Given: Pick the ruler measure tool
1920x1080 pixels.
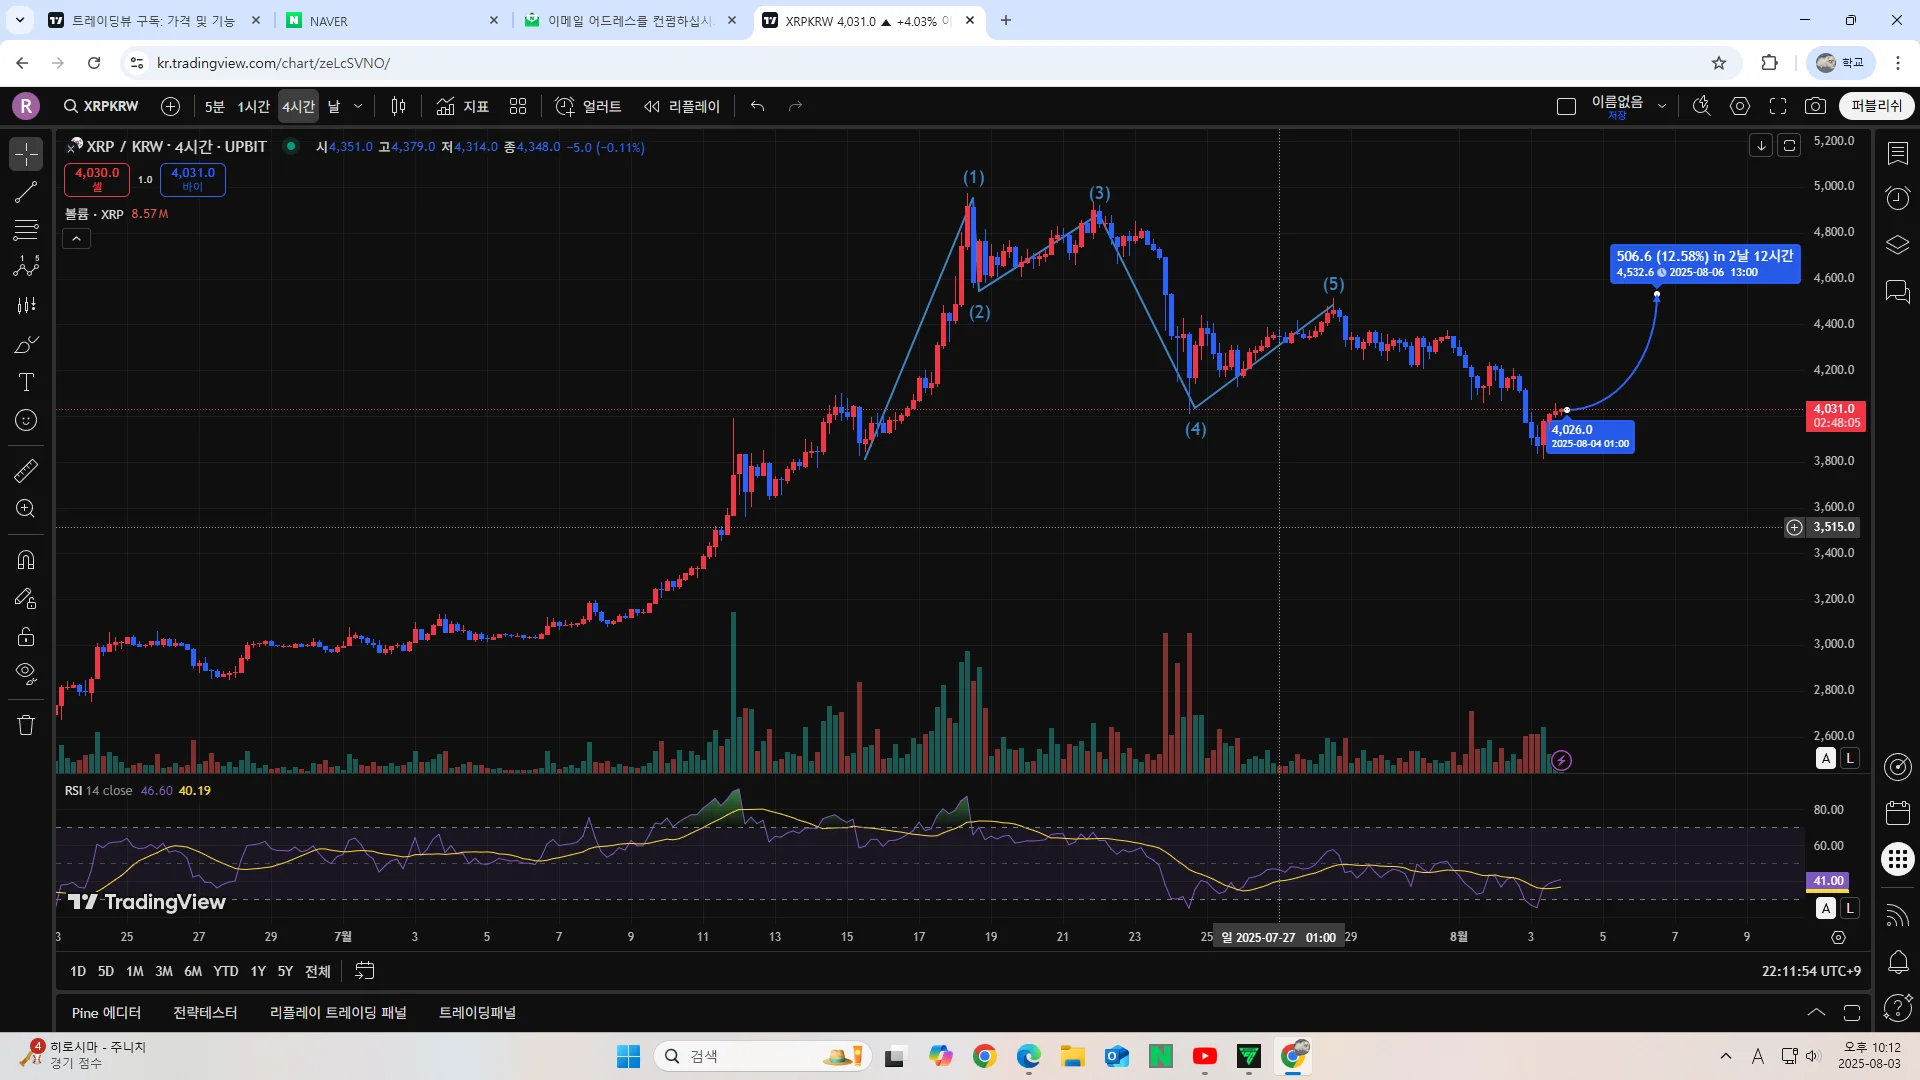Looking at the screenshot, I should pyautogui.click(x=26, y=470).
